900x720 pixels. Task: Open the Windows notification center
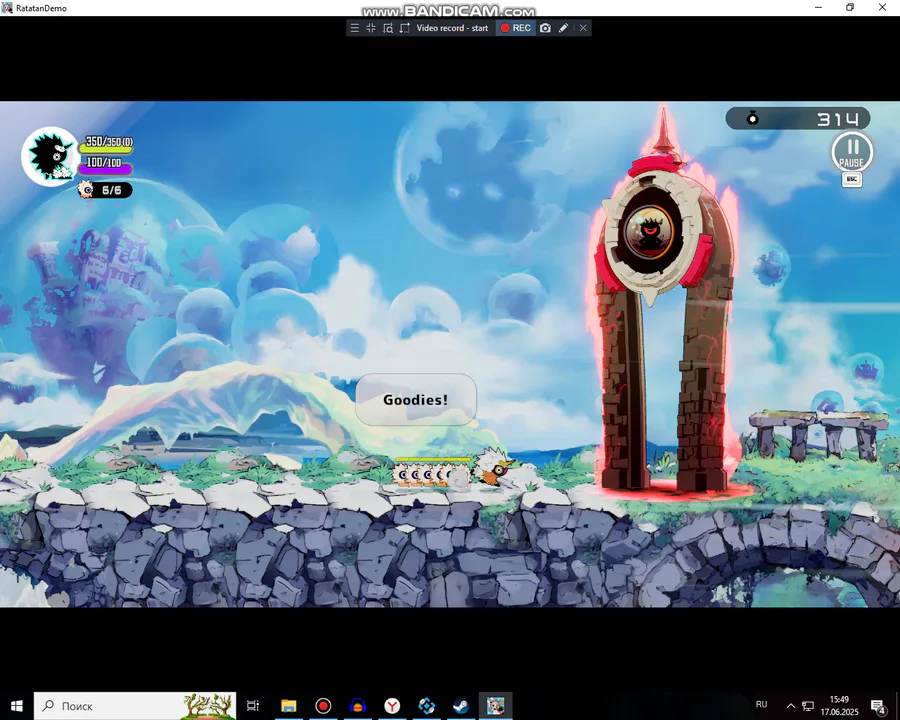click(x=878, y=706)
